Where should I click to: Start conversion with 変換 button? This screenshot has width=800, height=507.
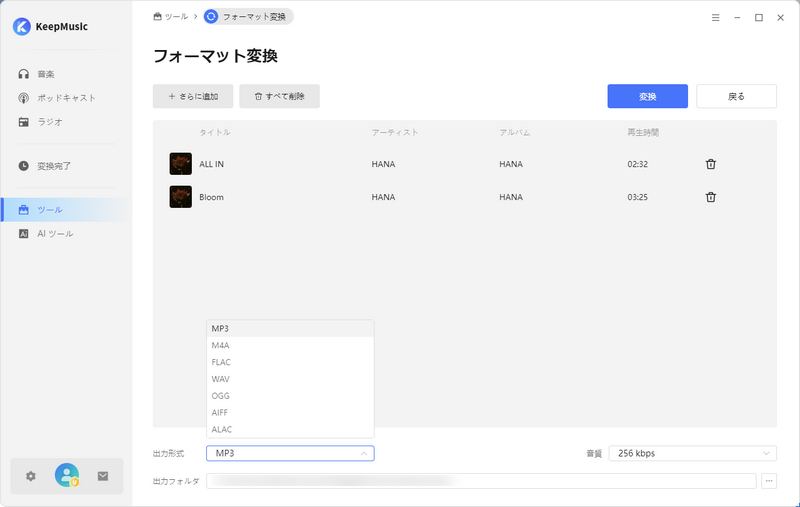(x=647, y=96)
